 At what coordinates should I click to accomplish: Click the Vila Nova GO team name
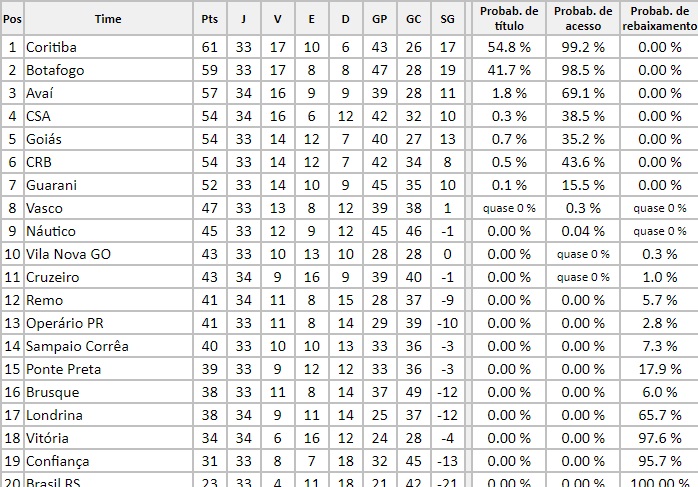(x=68, y=254)
